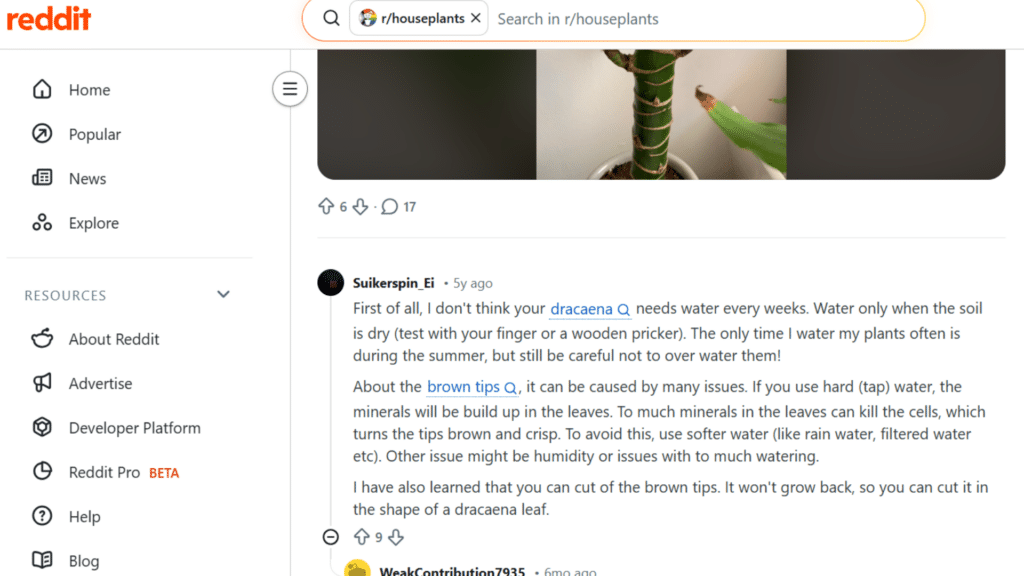Screen dimensions: 1024x576
Task: Open the Home feed
Action: [88, 89]
